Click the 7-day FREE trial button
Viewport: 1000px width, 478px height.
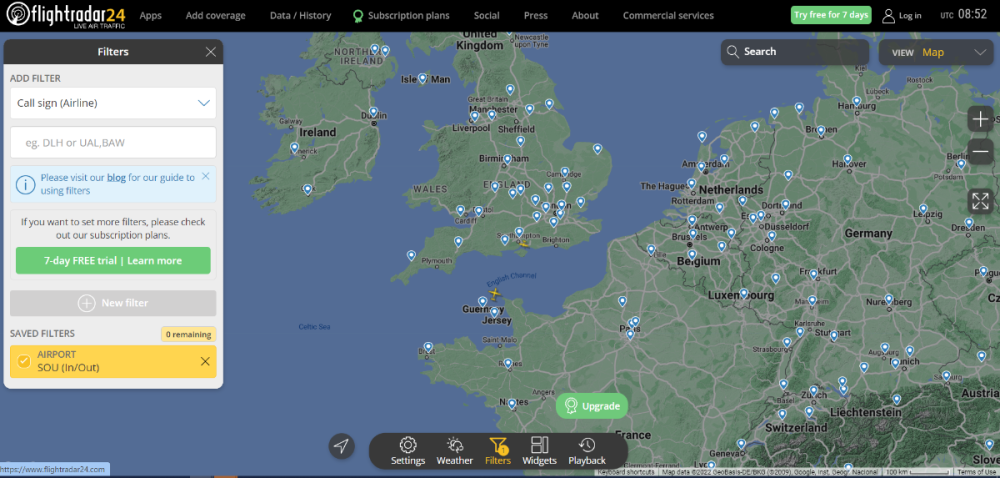point(113,261)
